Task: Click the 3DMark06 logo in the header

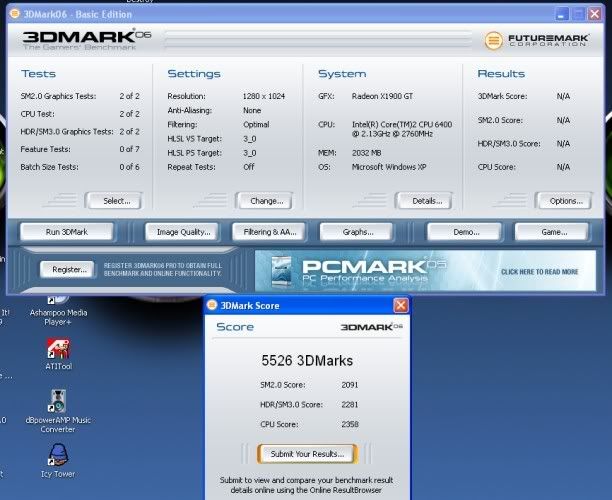Action: 87,40
